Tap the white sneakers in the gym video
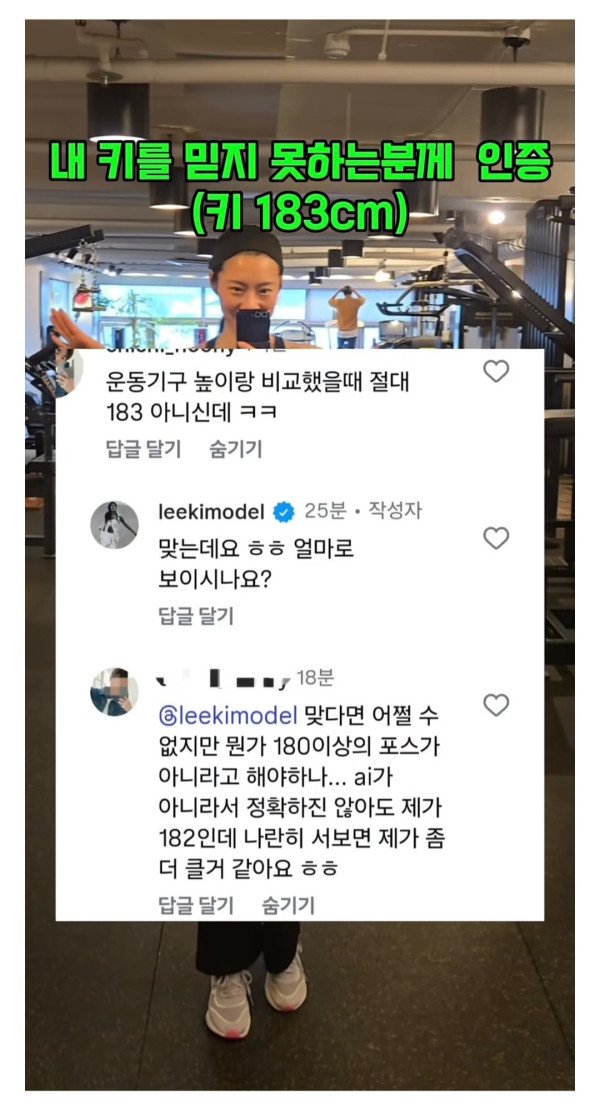 click(255, 999)
